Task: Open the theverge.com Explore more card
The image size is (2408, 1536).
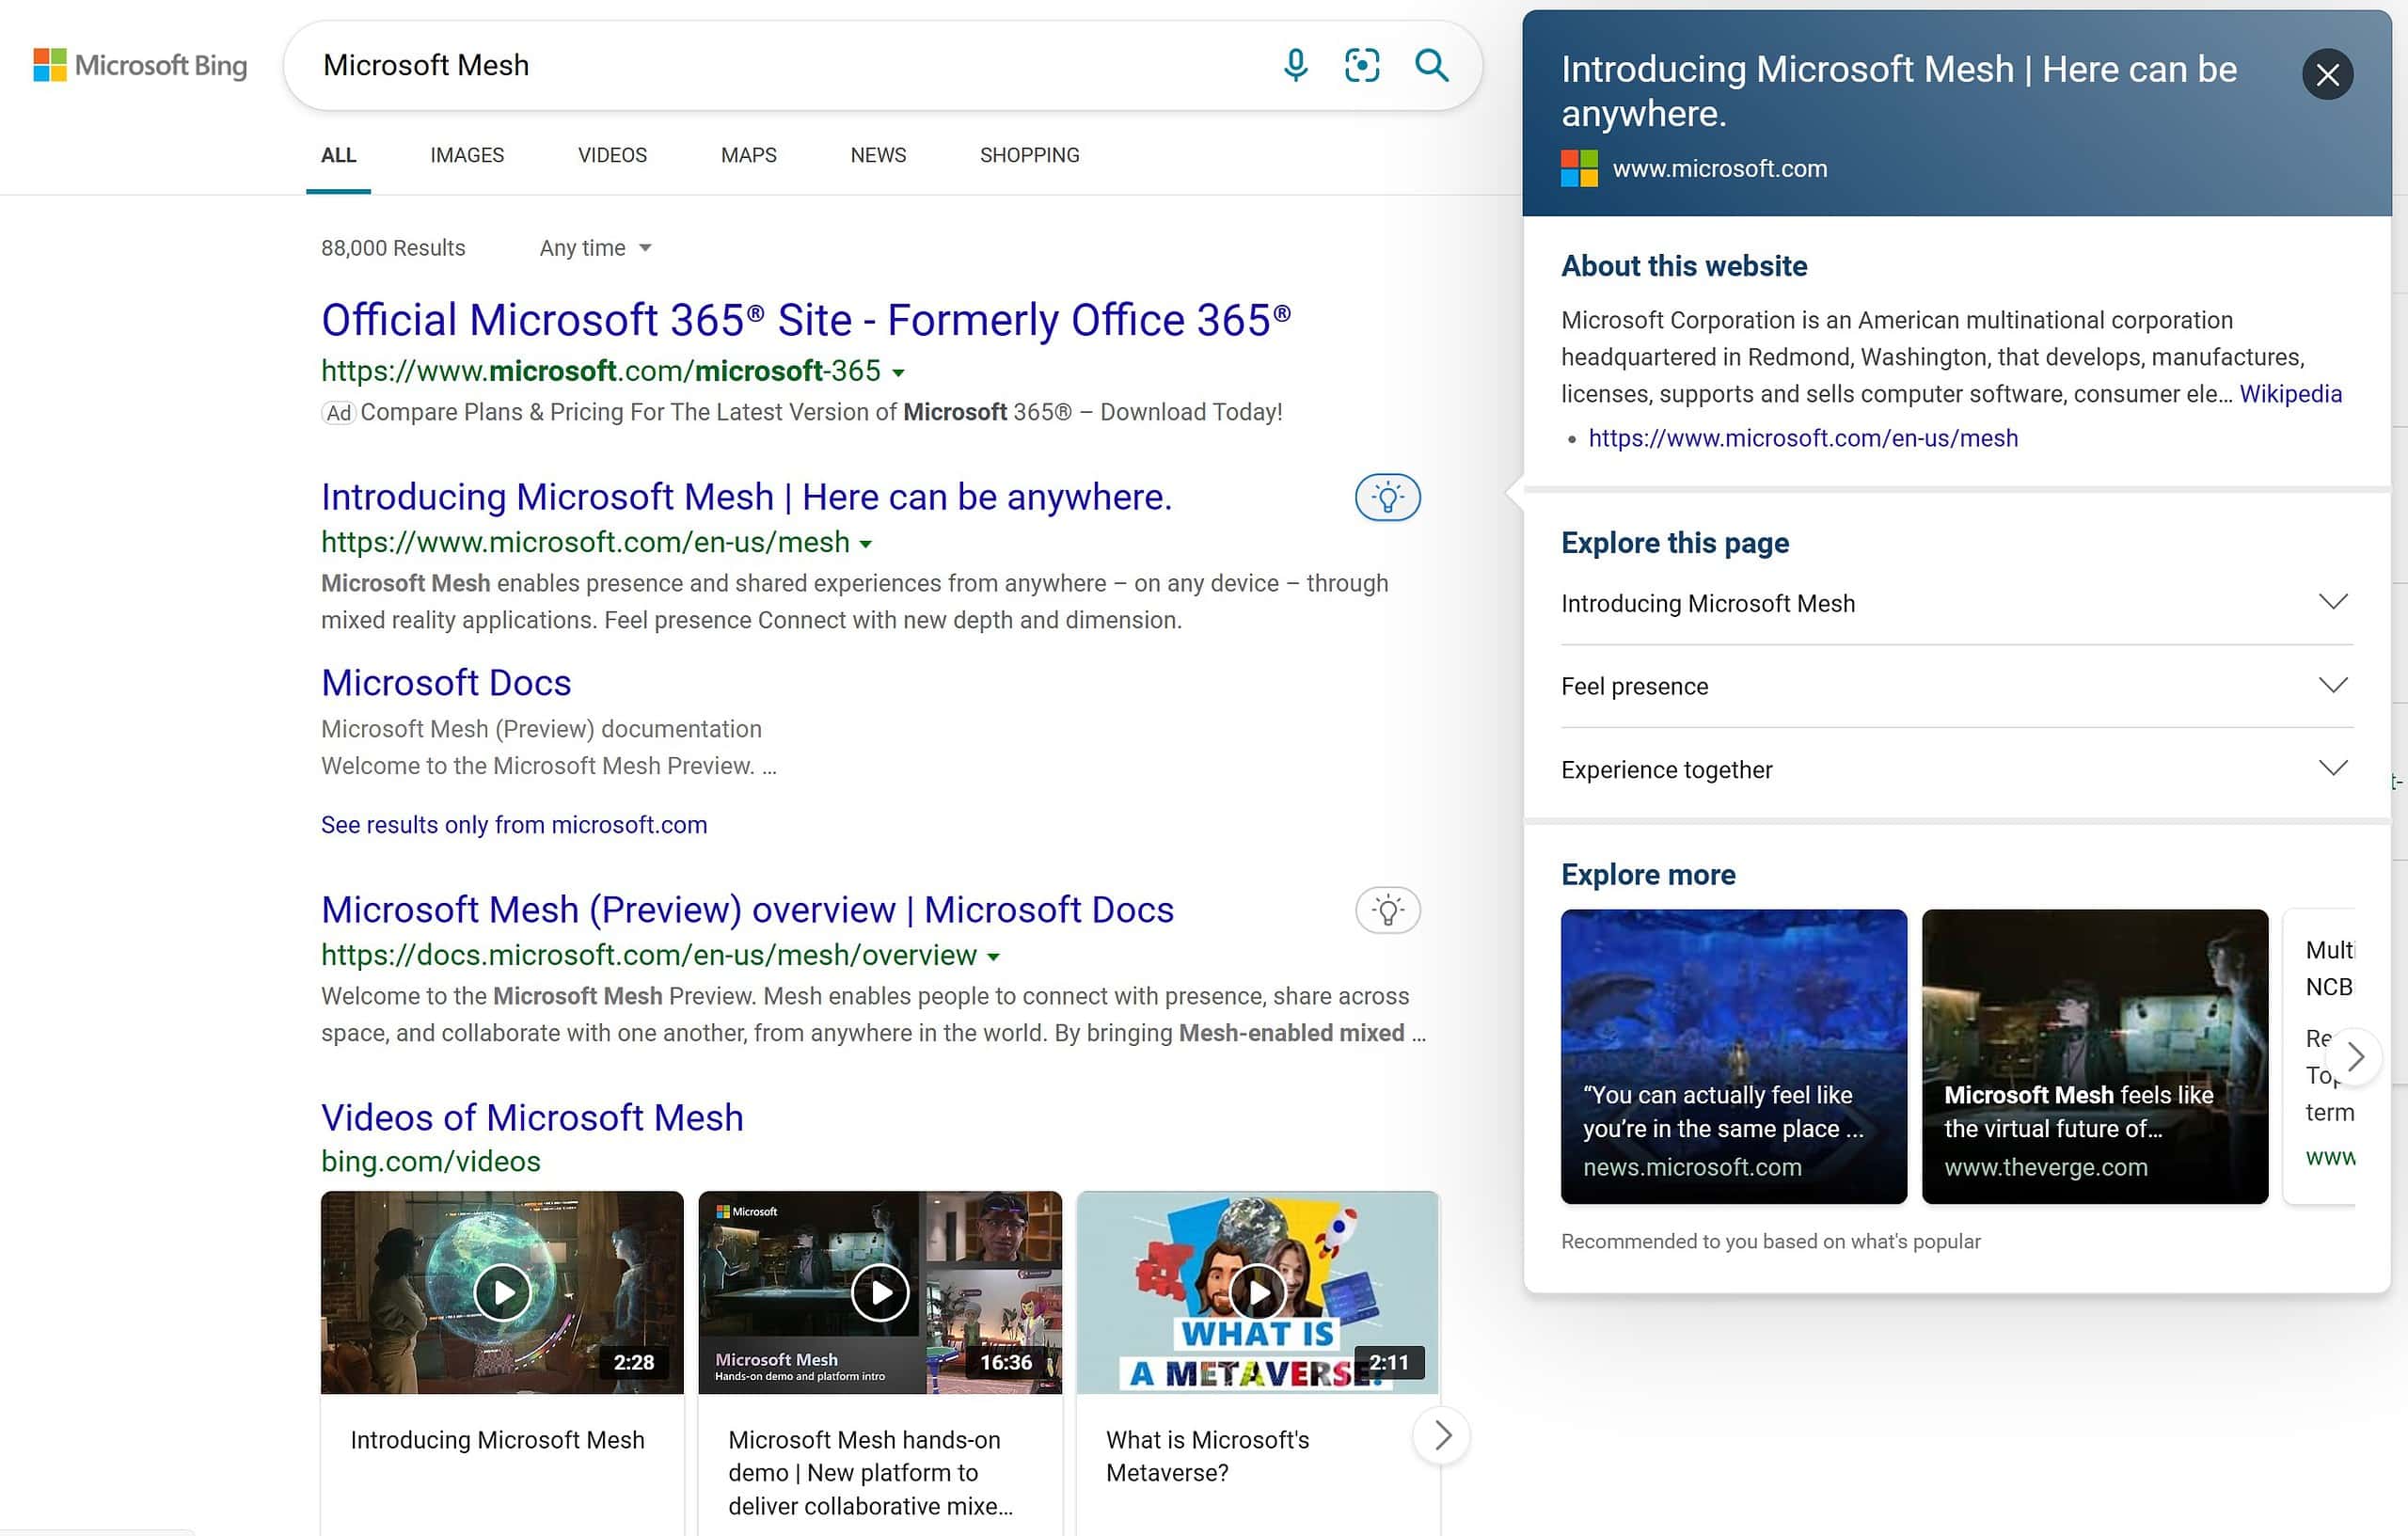Action: click(2094, 1056)
